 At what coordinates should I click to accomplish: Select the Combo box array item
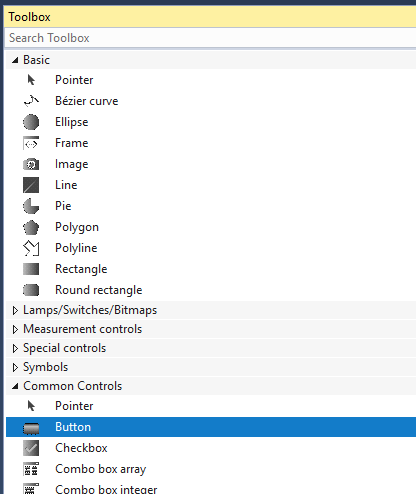click(211, 469)
